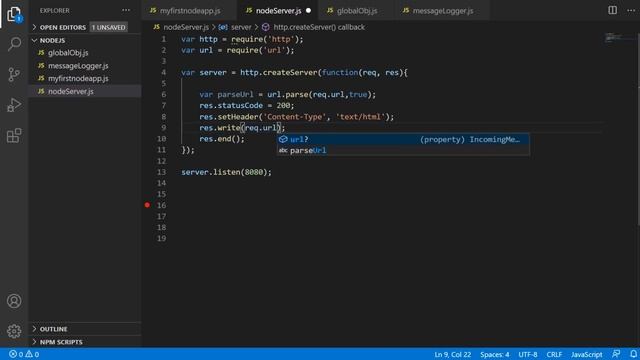
Task: Click the Ln 9, Col 22 indicator
Action: pos(452,354)
